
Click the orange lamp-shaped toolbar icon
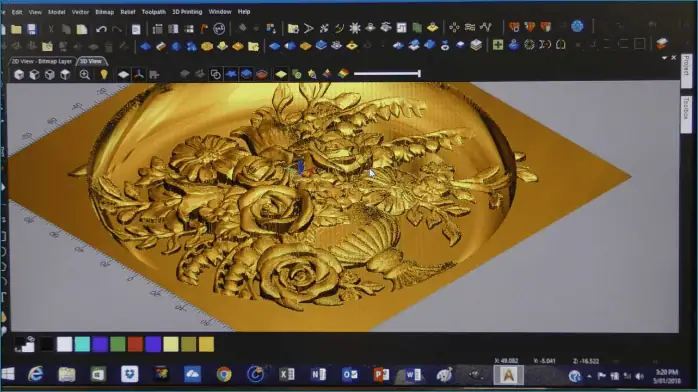[x=204, y=29]
